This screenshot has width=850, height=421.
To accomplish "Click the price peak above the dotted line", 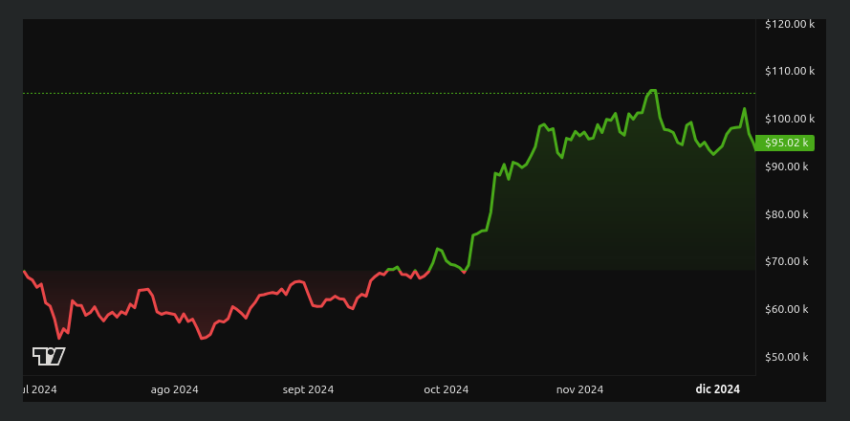I will [652, 90].
